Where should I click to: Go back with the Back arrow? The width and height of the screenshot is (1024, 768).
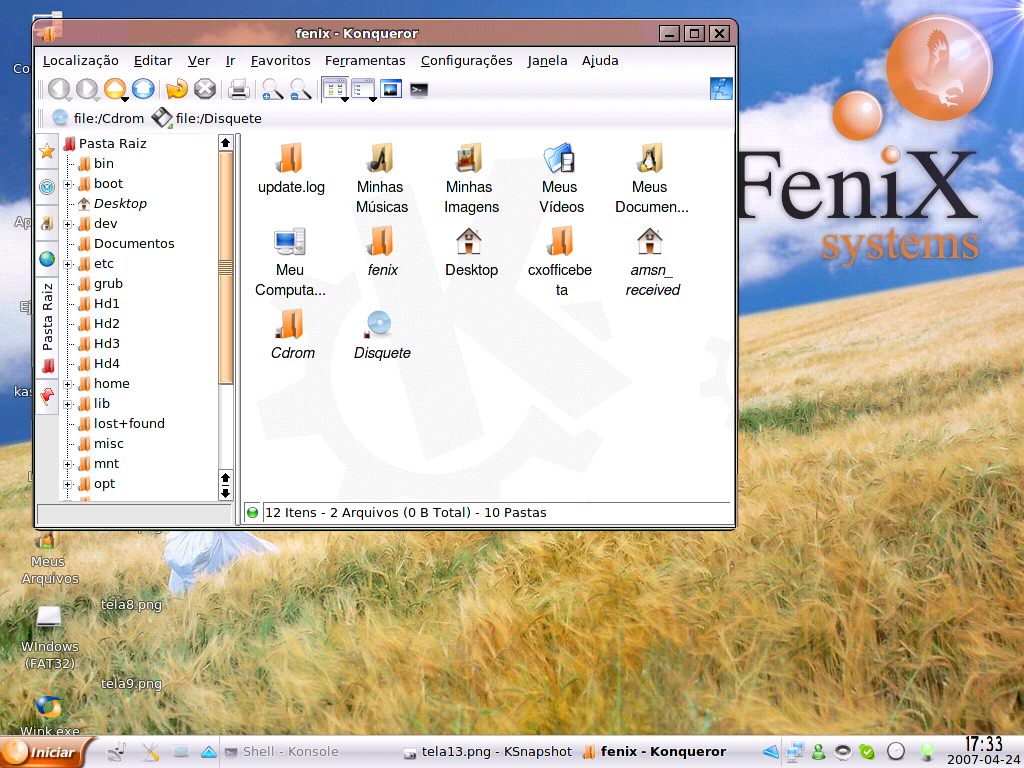click(x=59, y=89)
